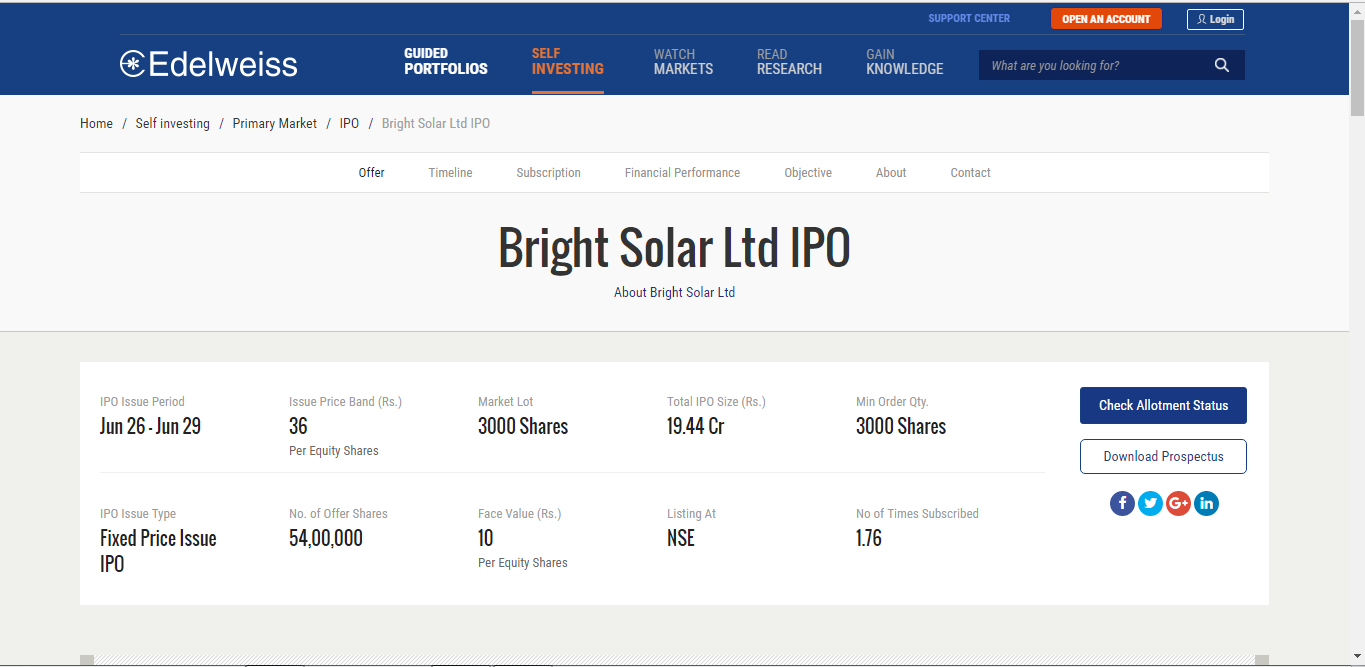Click the Support Center link
Screen dimensions: 1365x667
[x=969, y=18]
